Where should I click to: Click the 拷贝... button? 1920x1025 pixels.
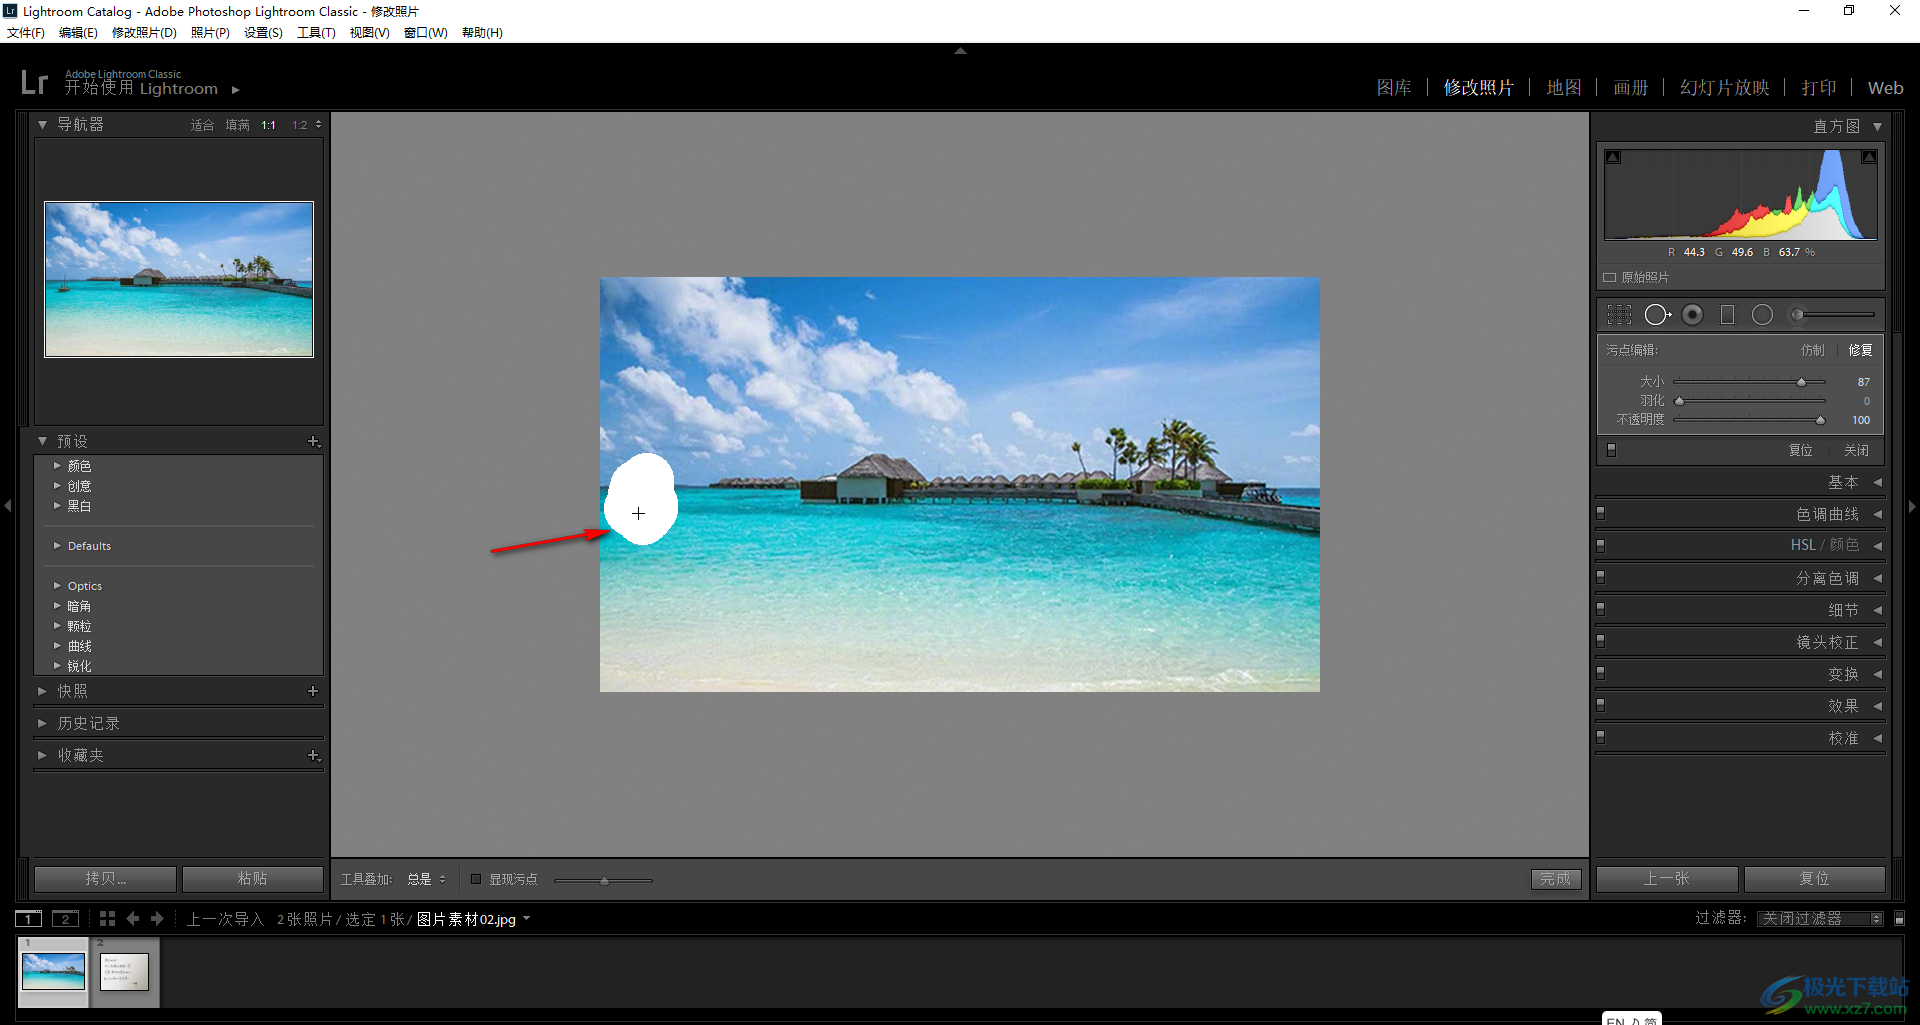(x=106, y=878)
